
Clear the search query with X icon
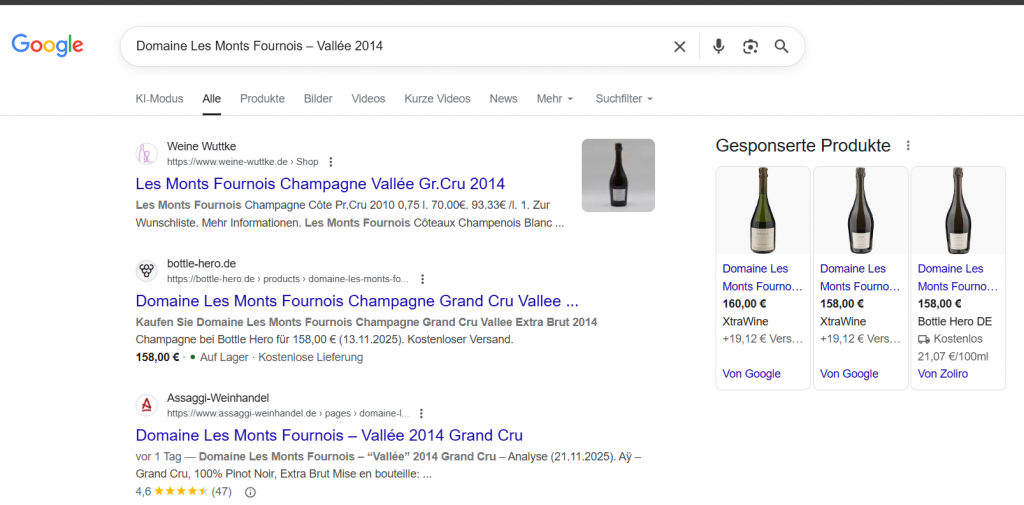click(680, 46)
